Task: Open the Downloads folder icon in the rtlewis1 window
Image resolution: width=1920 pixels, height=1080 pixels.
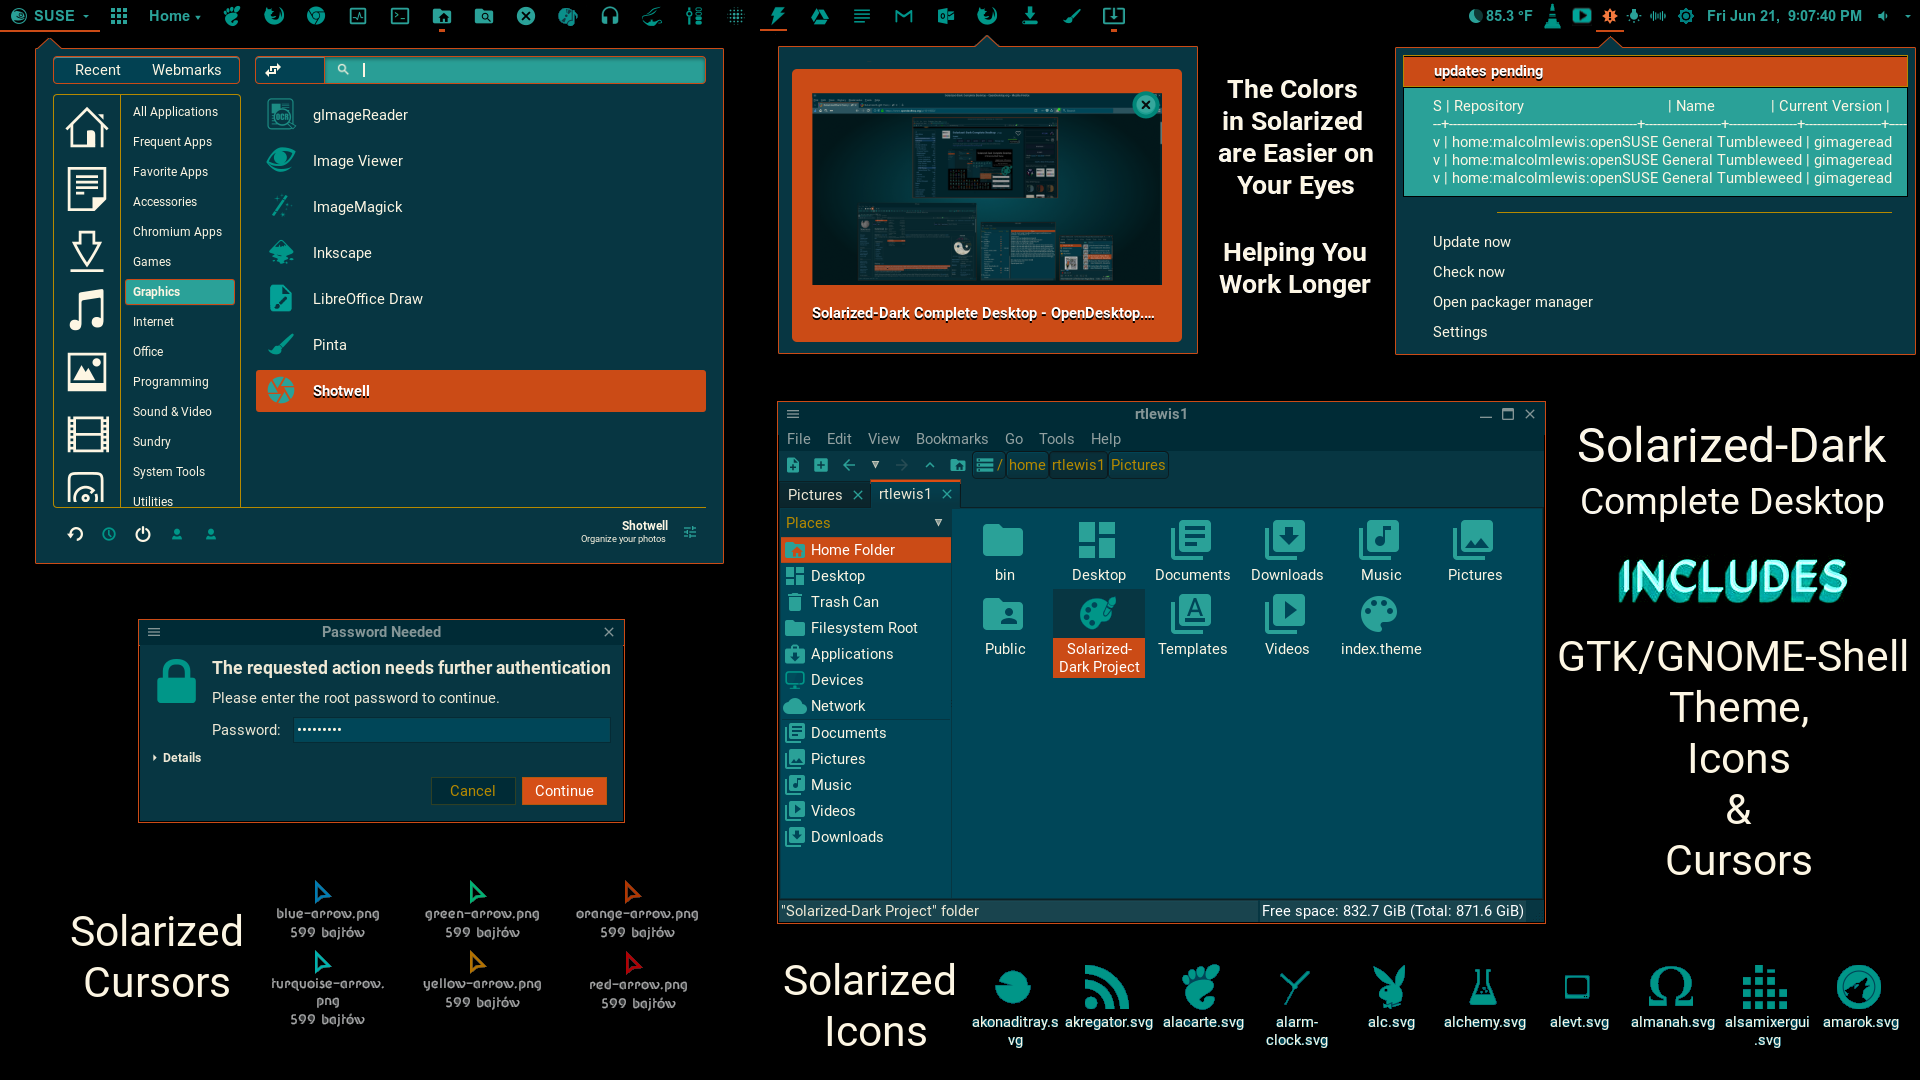Action: pyautogui.click(x=1286, y=541)
